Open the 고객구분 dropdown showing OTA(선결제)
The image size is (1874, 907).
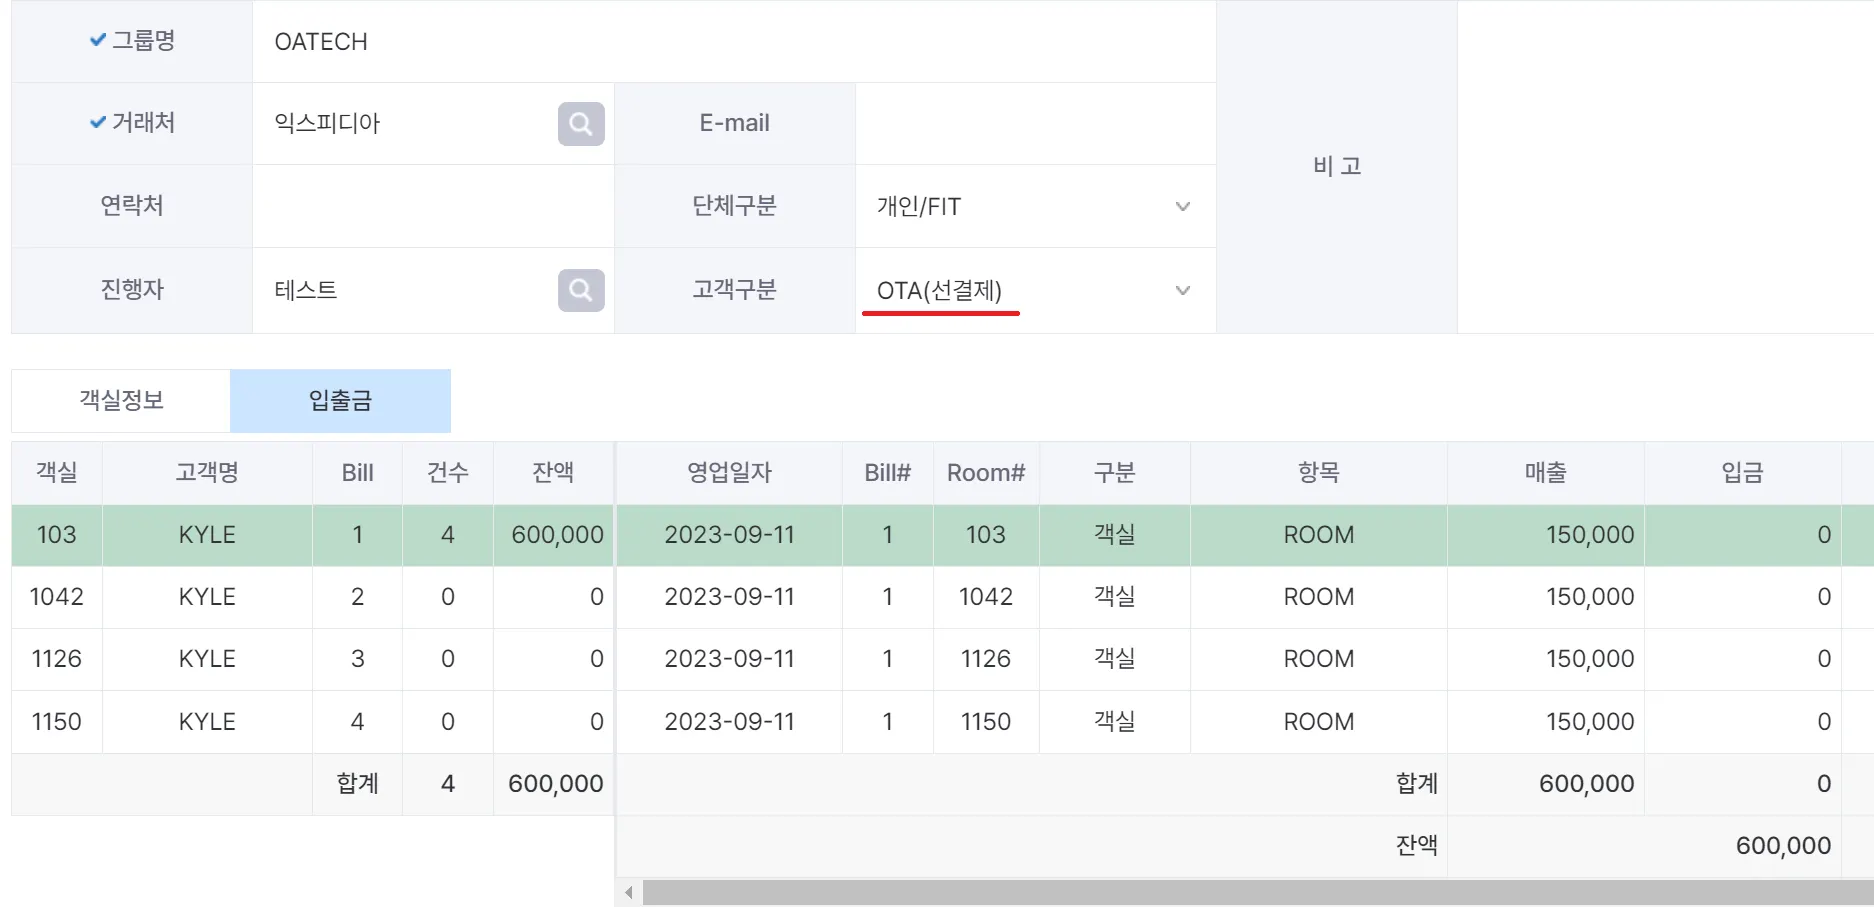coord(1034,291)
